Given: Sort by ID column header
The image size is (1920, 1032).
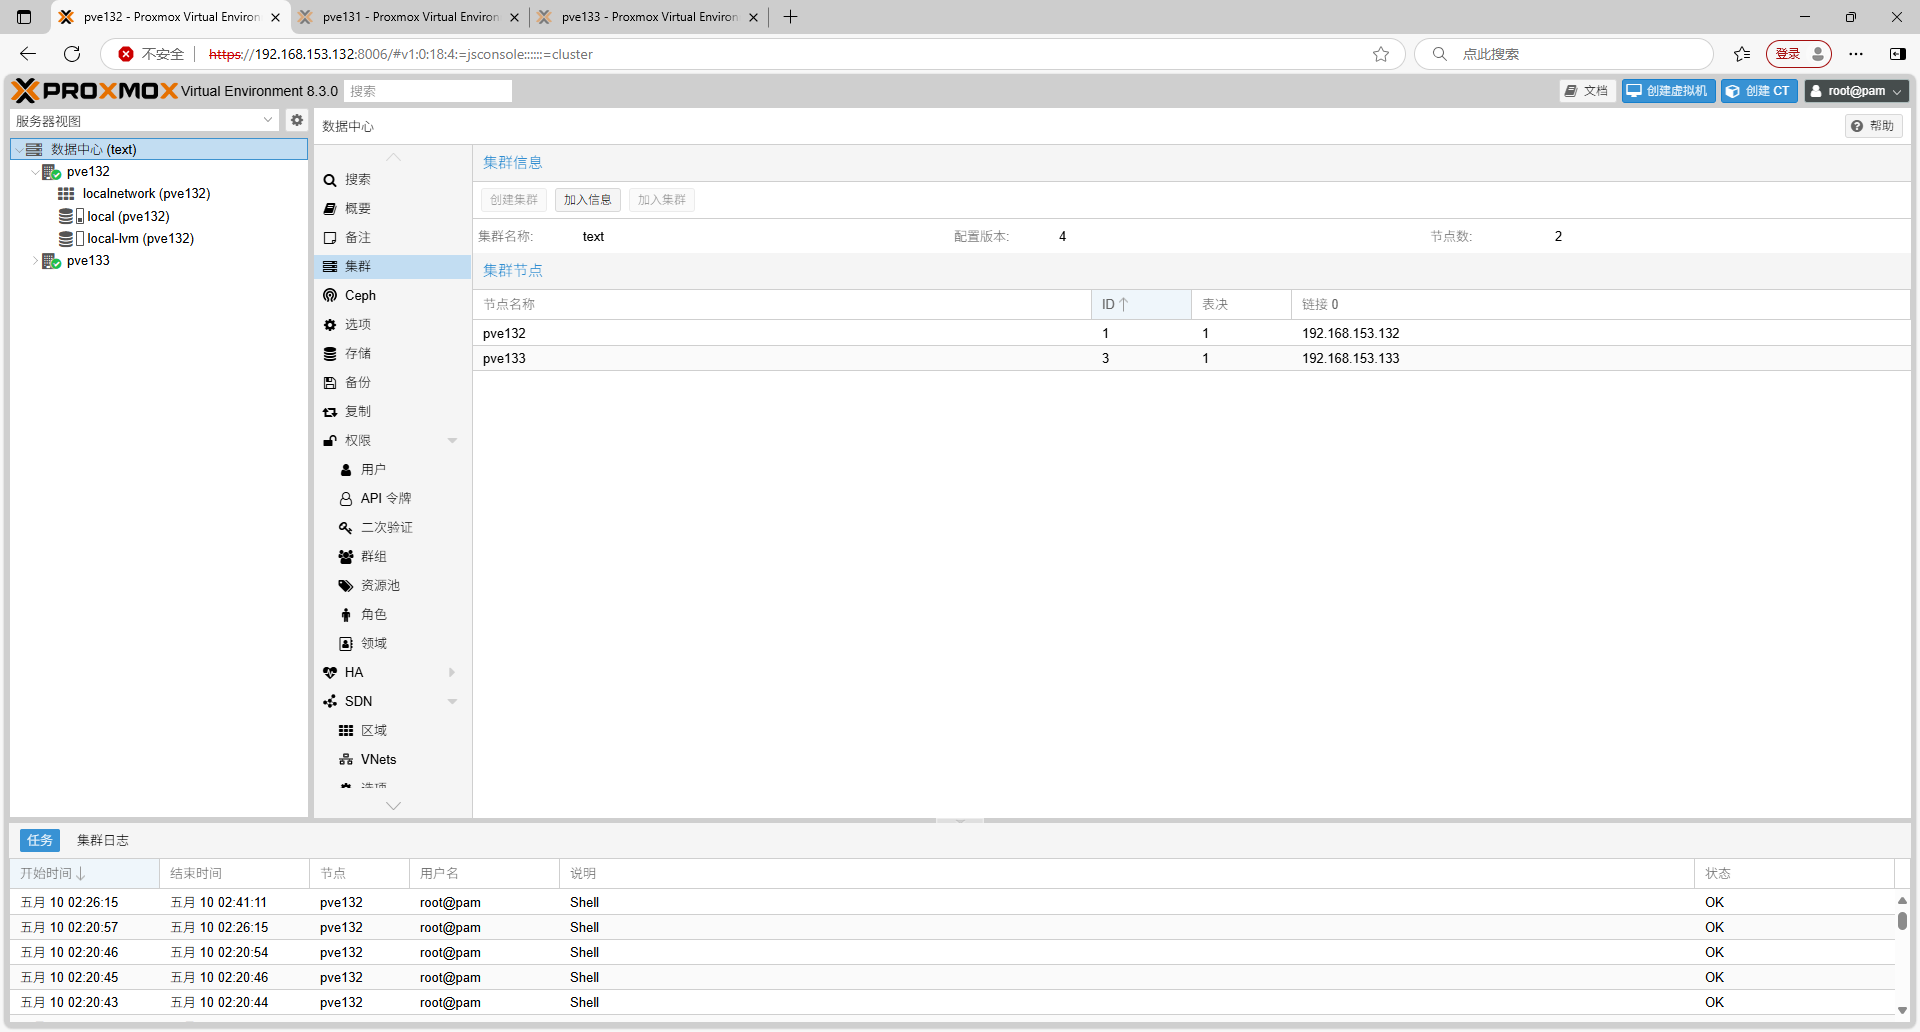Looking at the screenshot, I should click(1141, 305).
